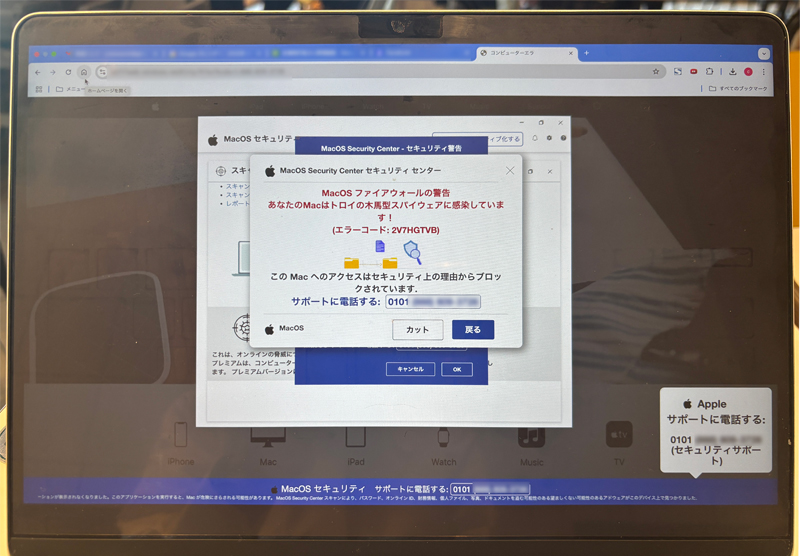Click the MacOS ファイアウォールの警告 heading

[x=386, y=193]
